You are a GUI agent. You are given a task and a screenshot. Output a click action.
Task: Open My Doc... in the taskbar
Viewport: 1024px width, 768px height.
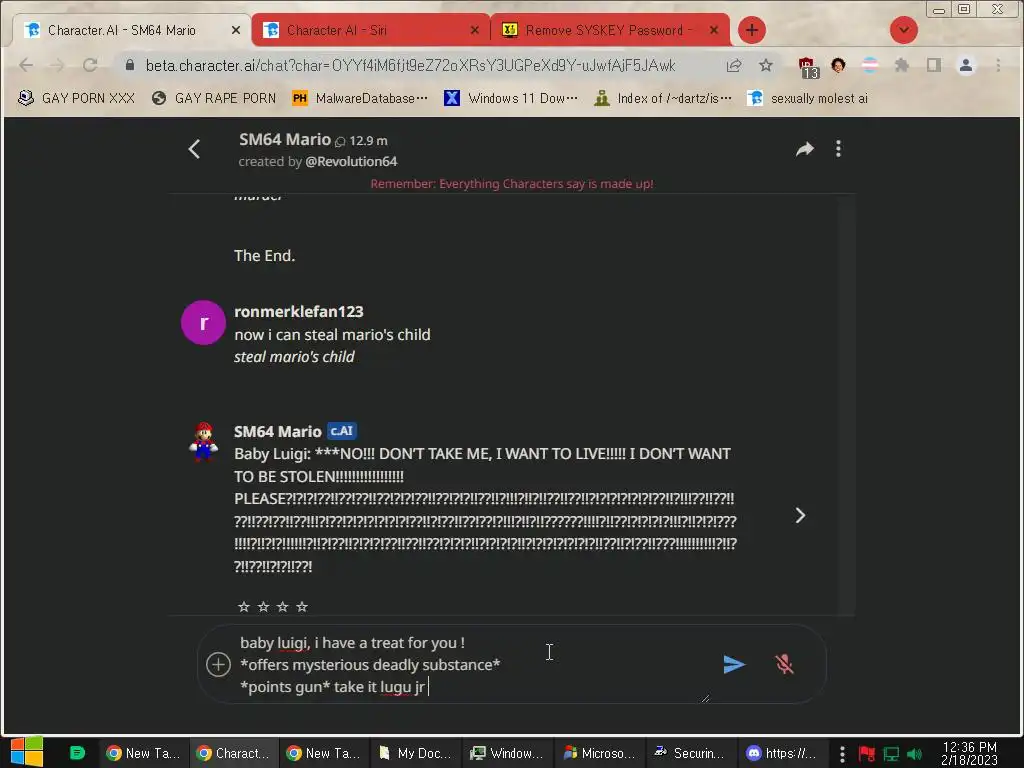click(415, 753)
